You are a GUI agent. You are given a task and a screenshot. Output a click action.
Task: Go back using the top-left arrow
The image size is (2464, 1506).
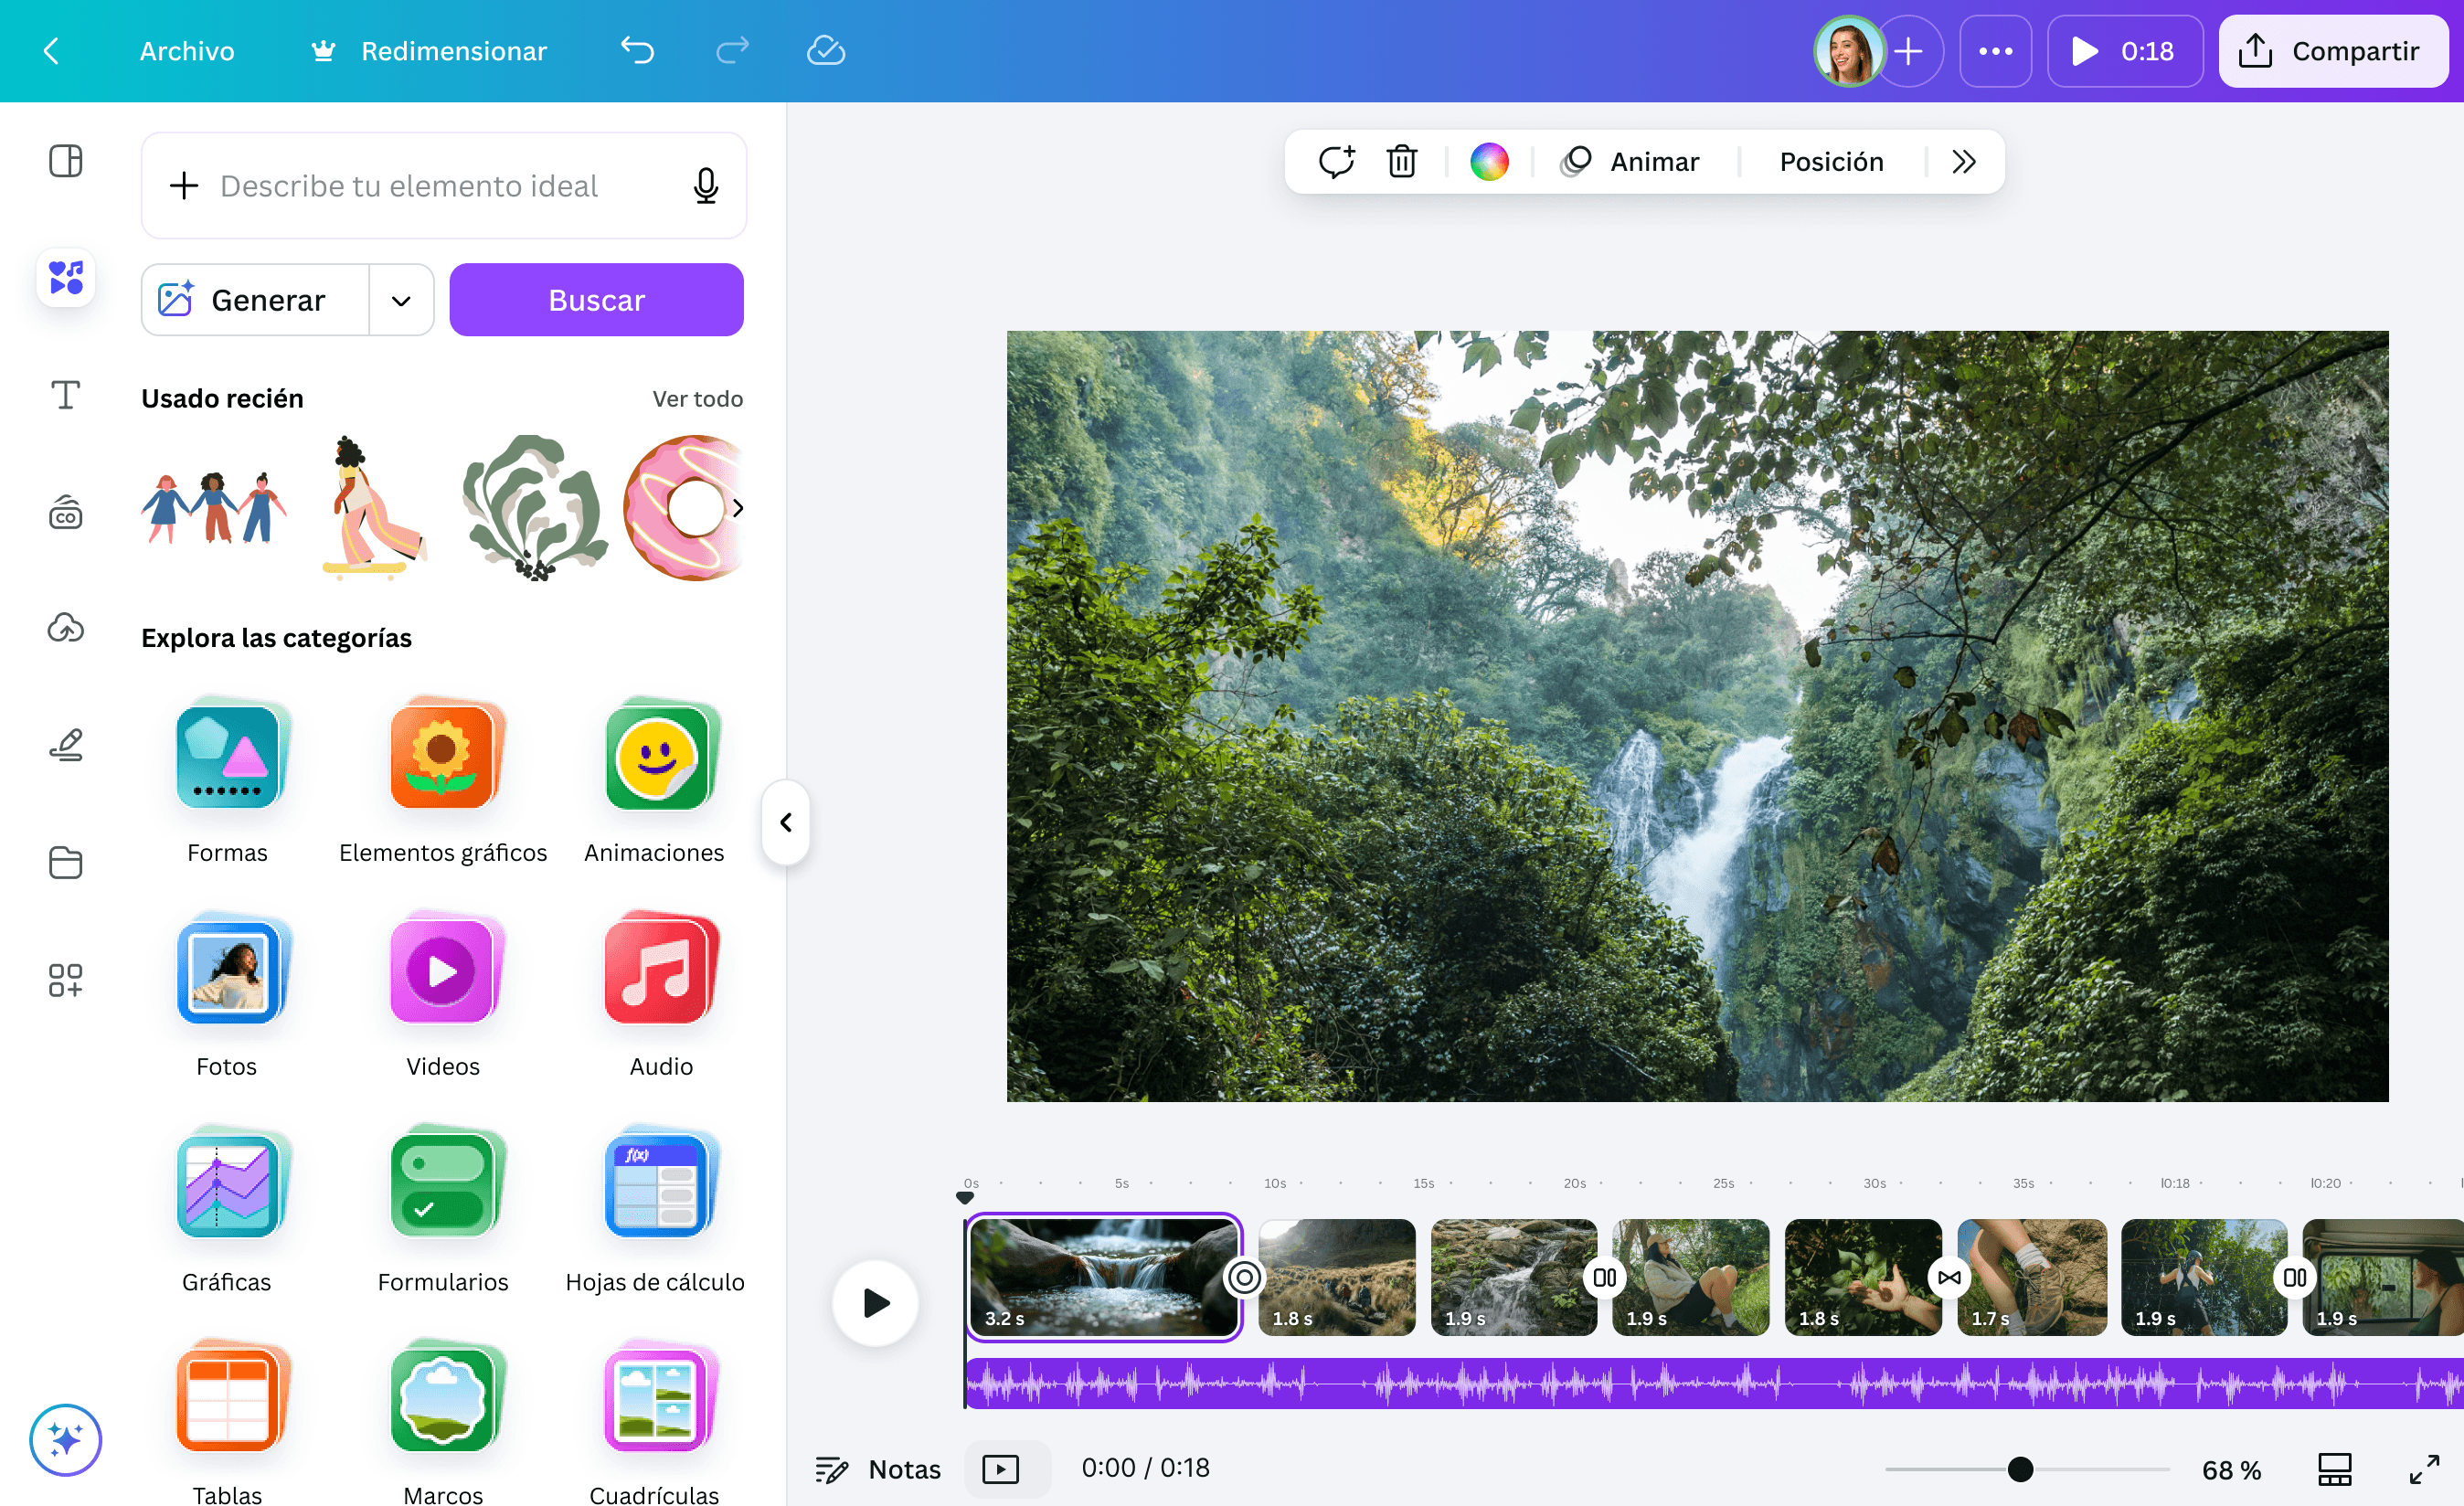[52, 51]
